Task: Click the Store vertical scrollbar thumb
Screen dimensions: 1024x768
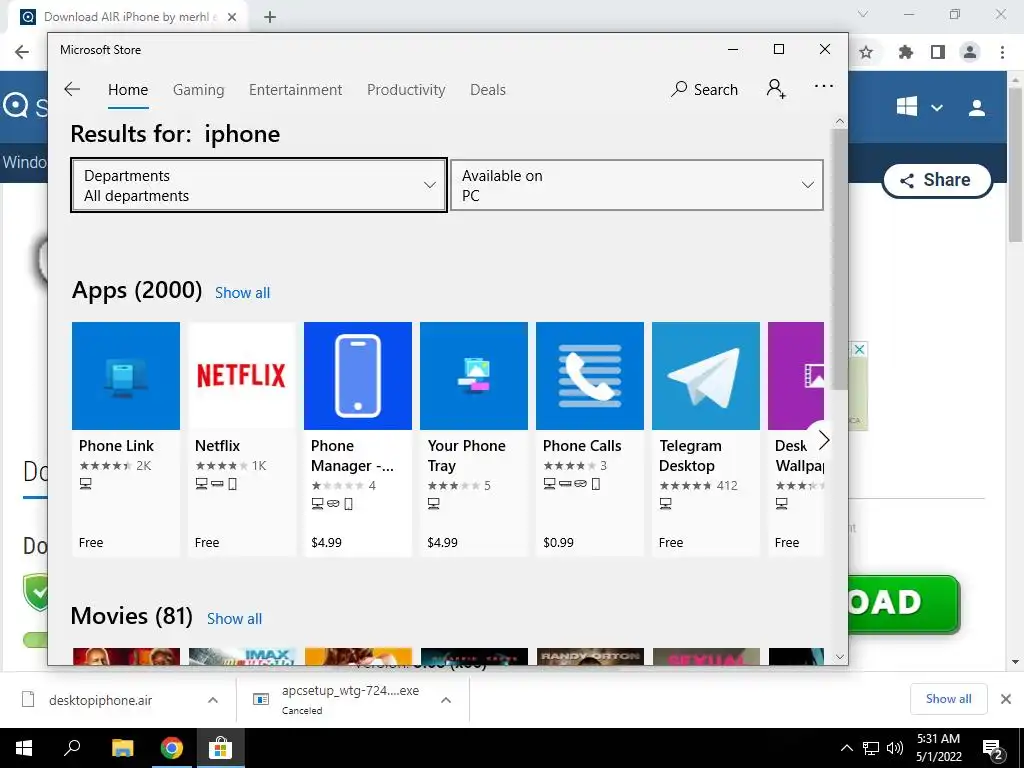Action: pyautogui.click(x=840, y=258)
